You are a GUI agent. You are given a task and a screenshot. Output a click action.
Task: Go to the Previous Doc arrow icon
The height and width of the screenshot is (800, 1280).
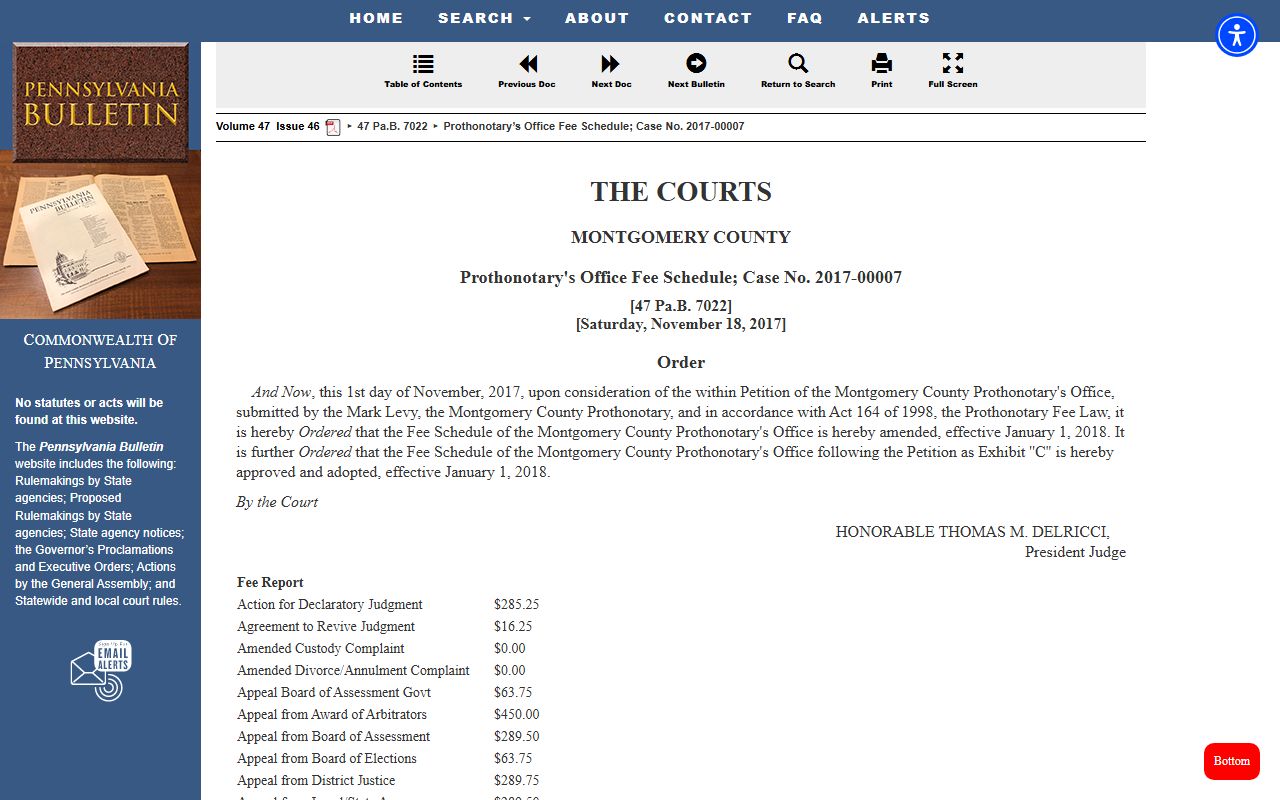(527, 64)
